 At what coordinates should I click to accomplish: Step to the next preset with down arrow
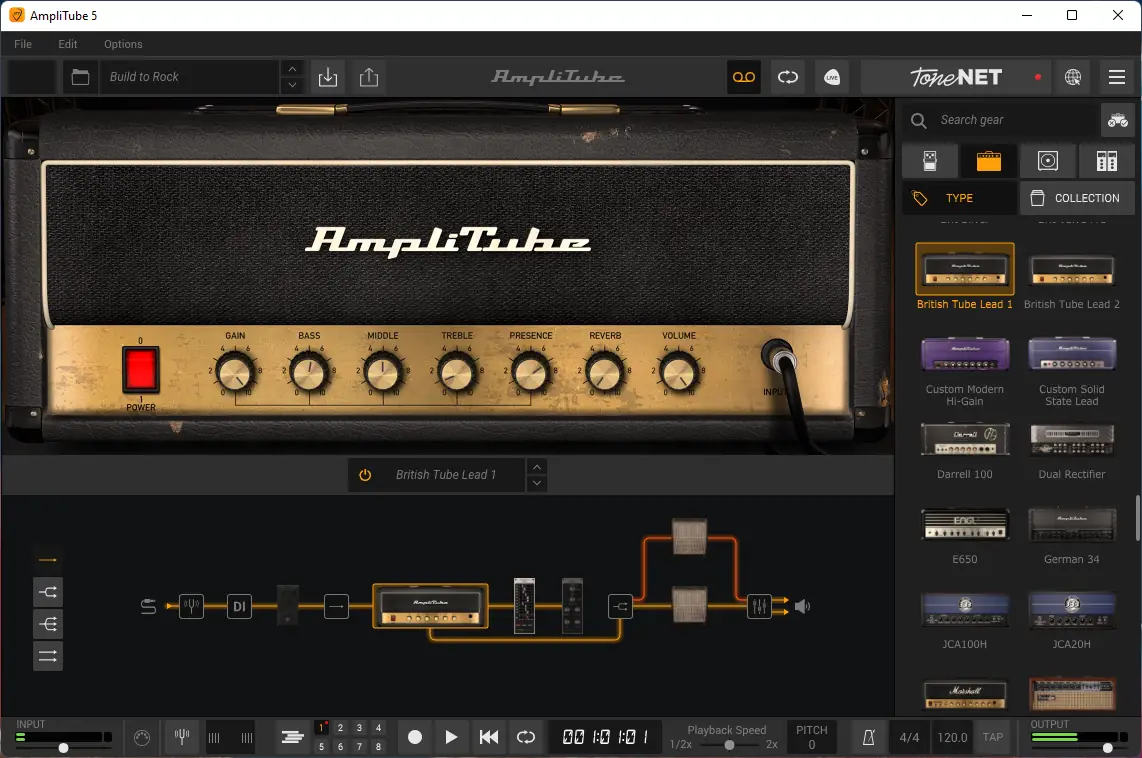[291, 86]
